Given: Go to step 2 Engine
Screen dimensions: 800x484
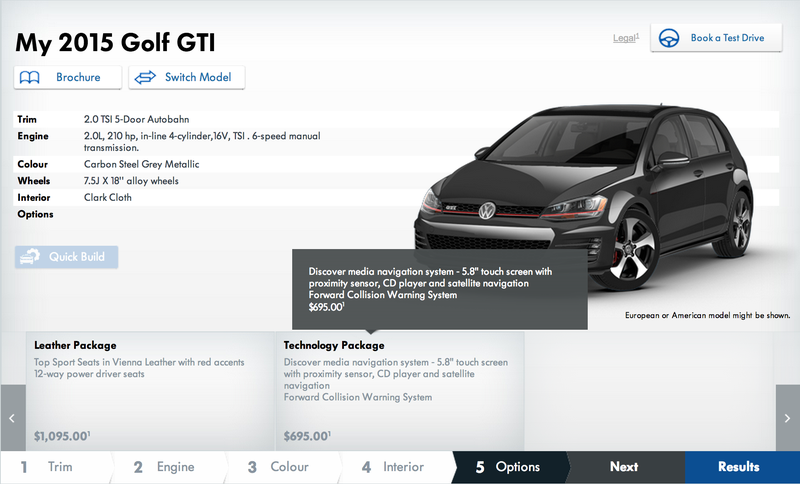Looking at the screenshot, I should [168, 467].
